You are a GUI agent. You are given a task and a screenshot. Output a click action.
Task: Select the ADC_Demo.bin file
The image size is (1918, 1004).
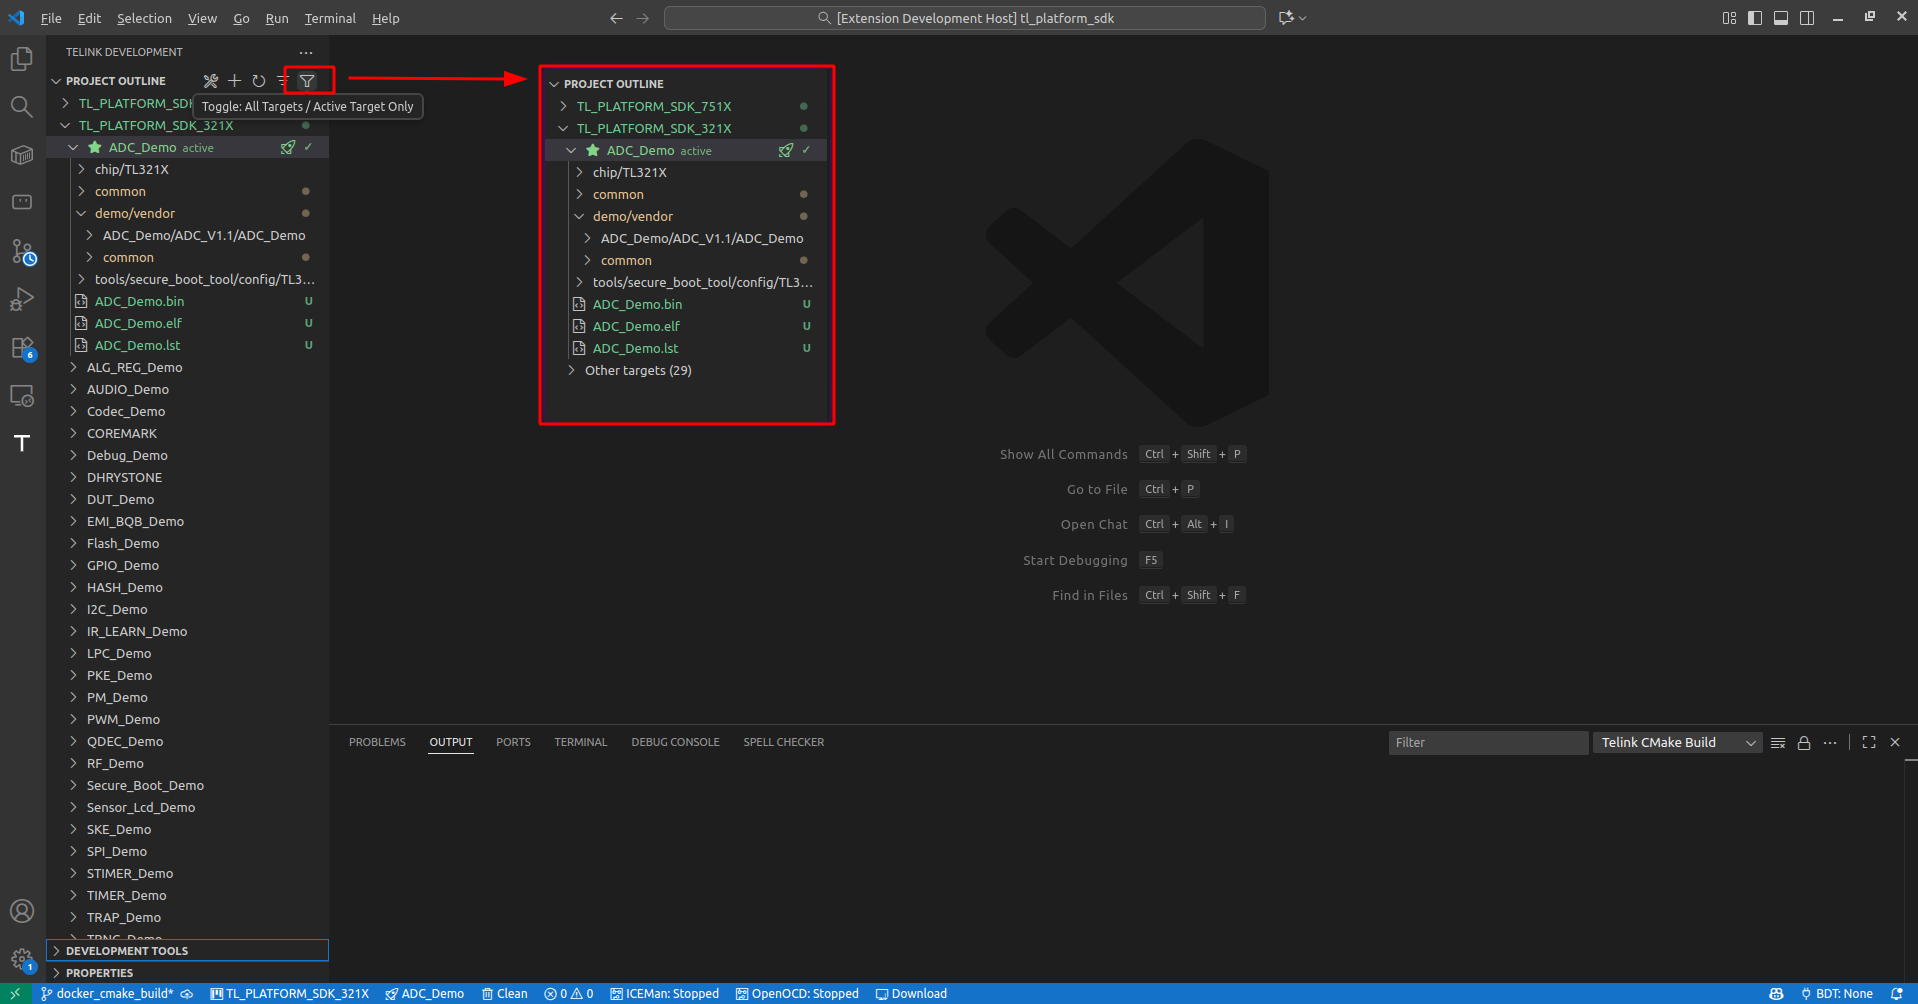tap(188, 301)
